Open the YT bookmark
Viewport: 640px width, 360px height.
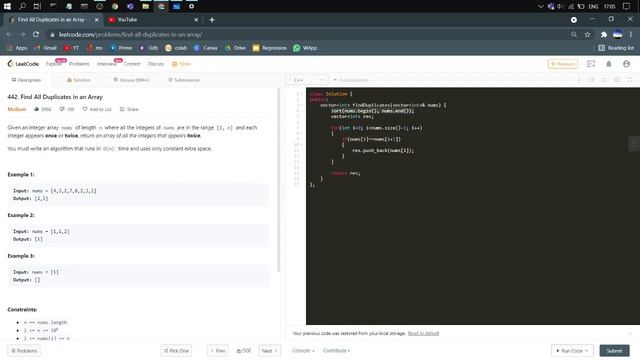click(71, 48)
